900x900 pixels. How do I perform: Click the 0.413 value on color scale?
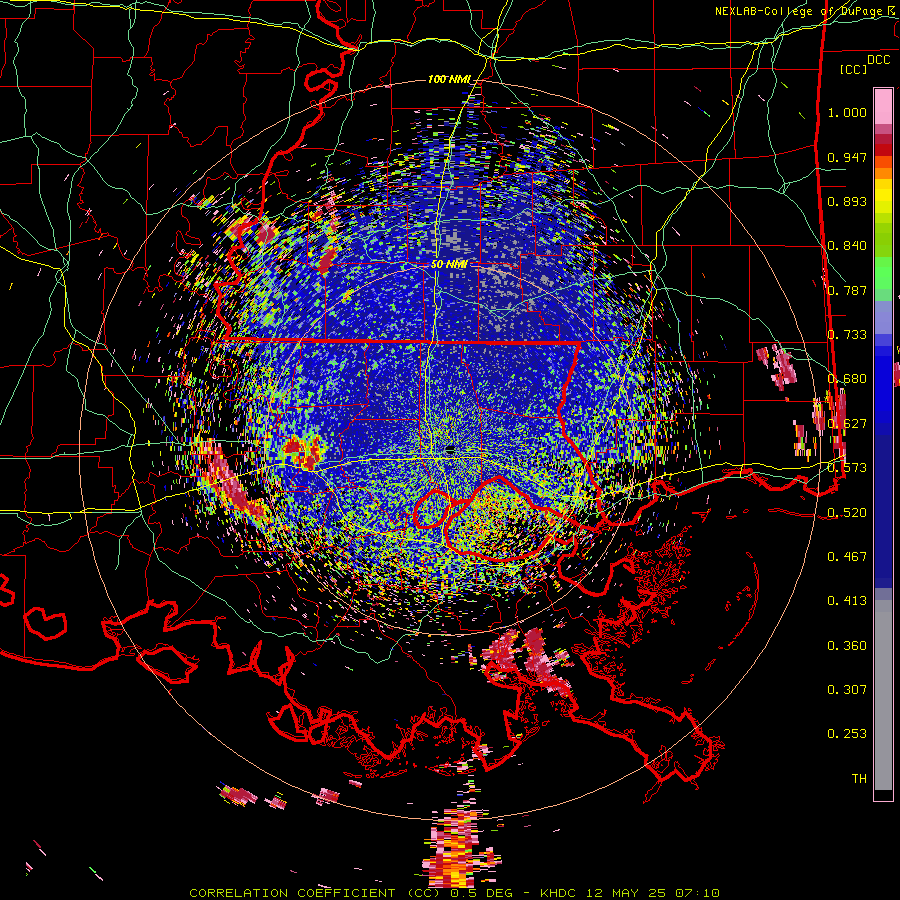click(x=847, y=601)
